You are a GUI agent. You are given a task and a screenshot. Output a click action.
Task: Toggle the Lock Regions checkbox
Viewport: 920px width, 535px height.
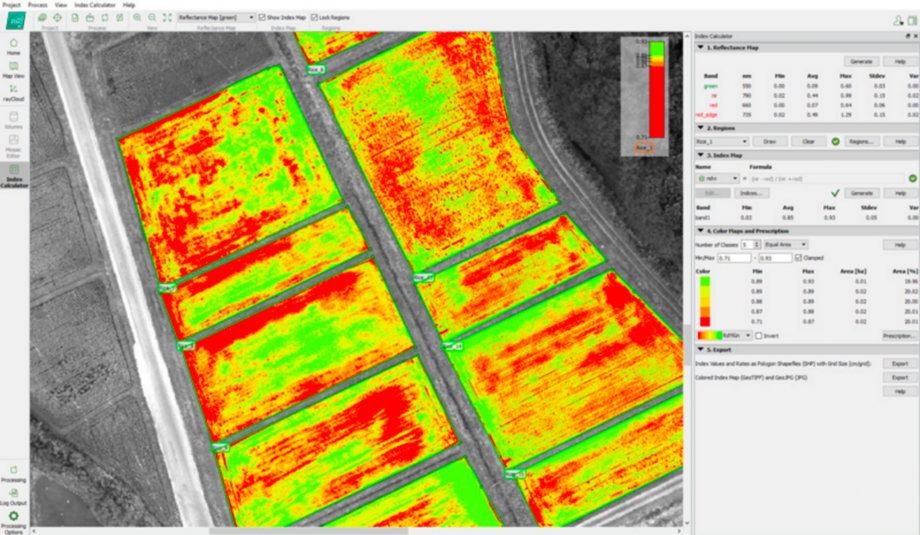(314, 18)
